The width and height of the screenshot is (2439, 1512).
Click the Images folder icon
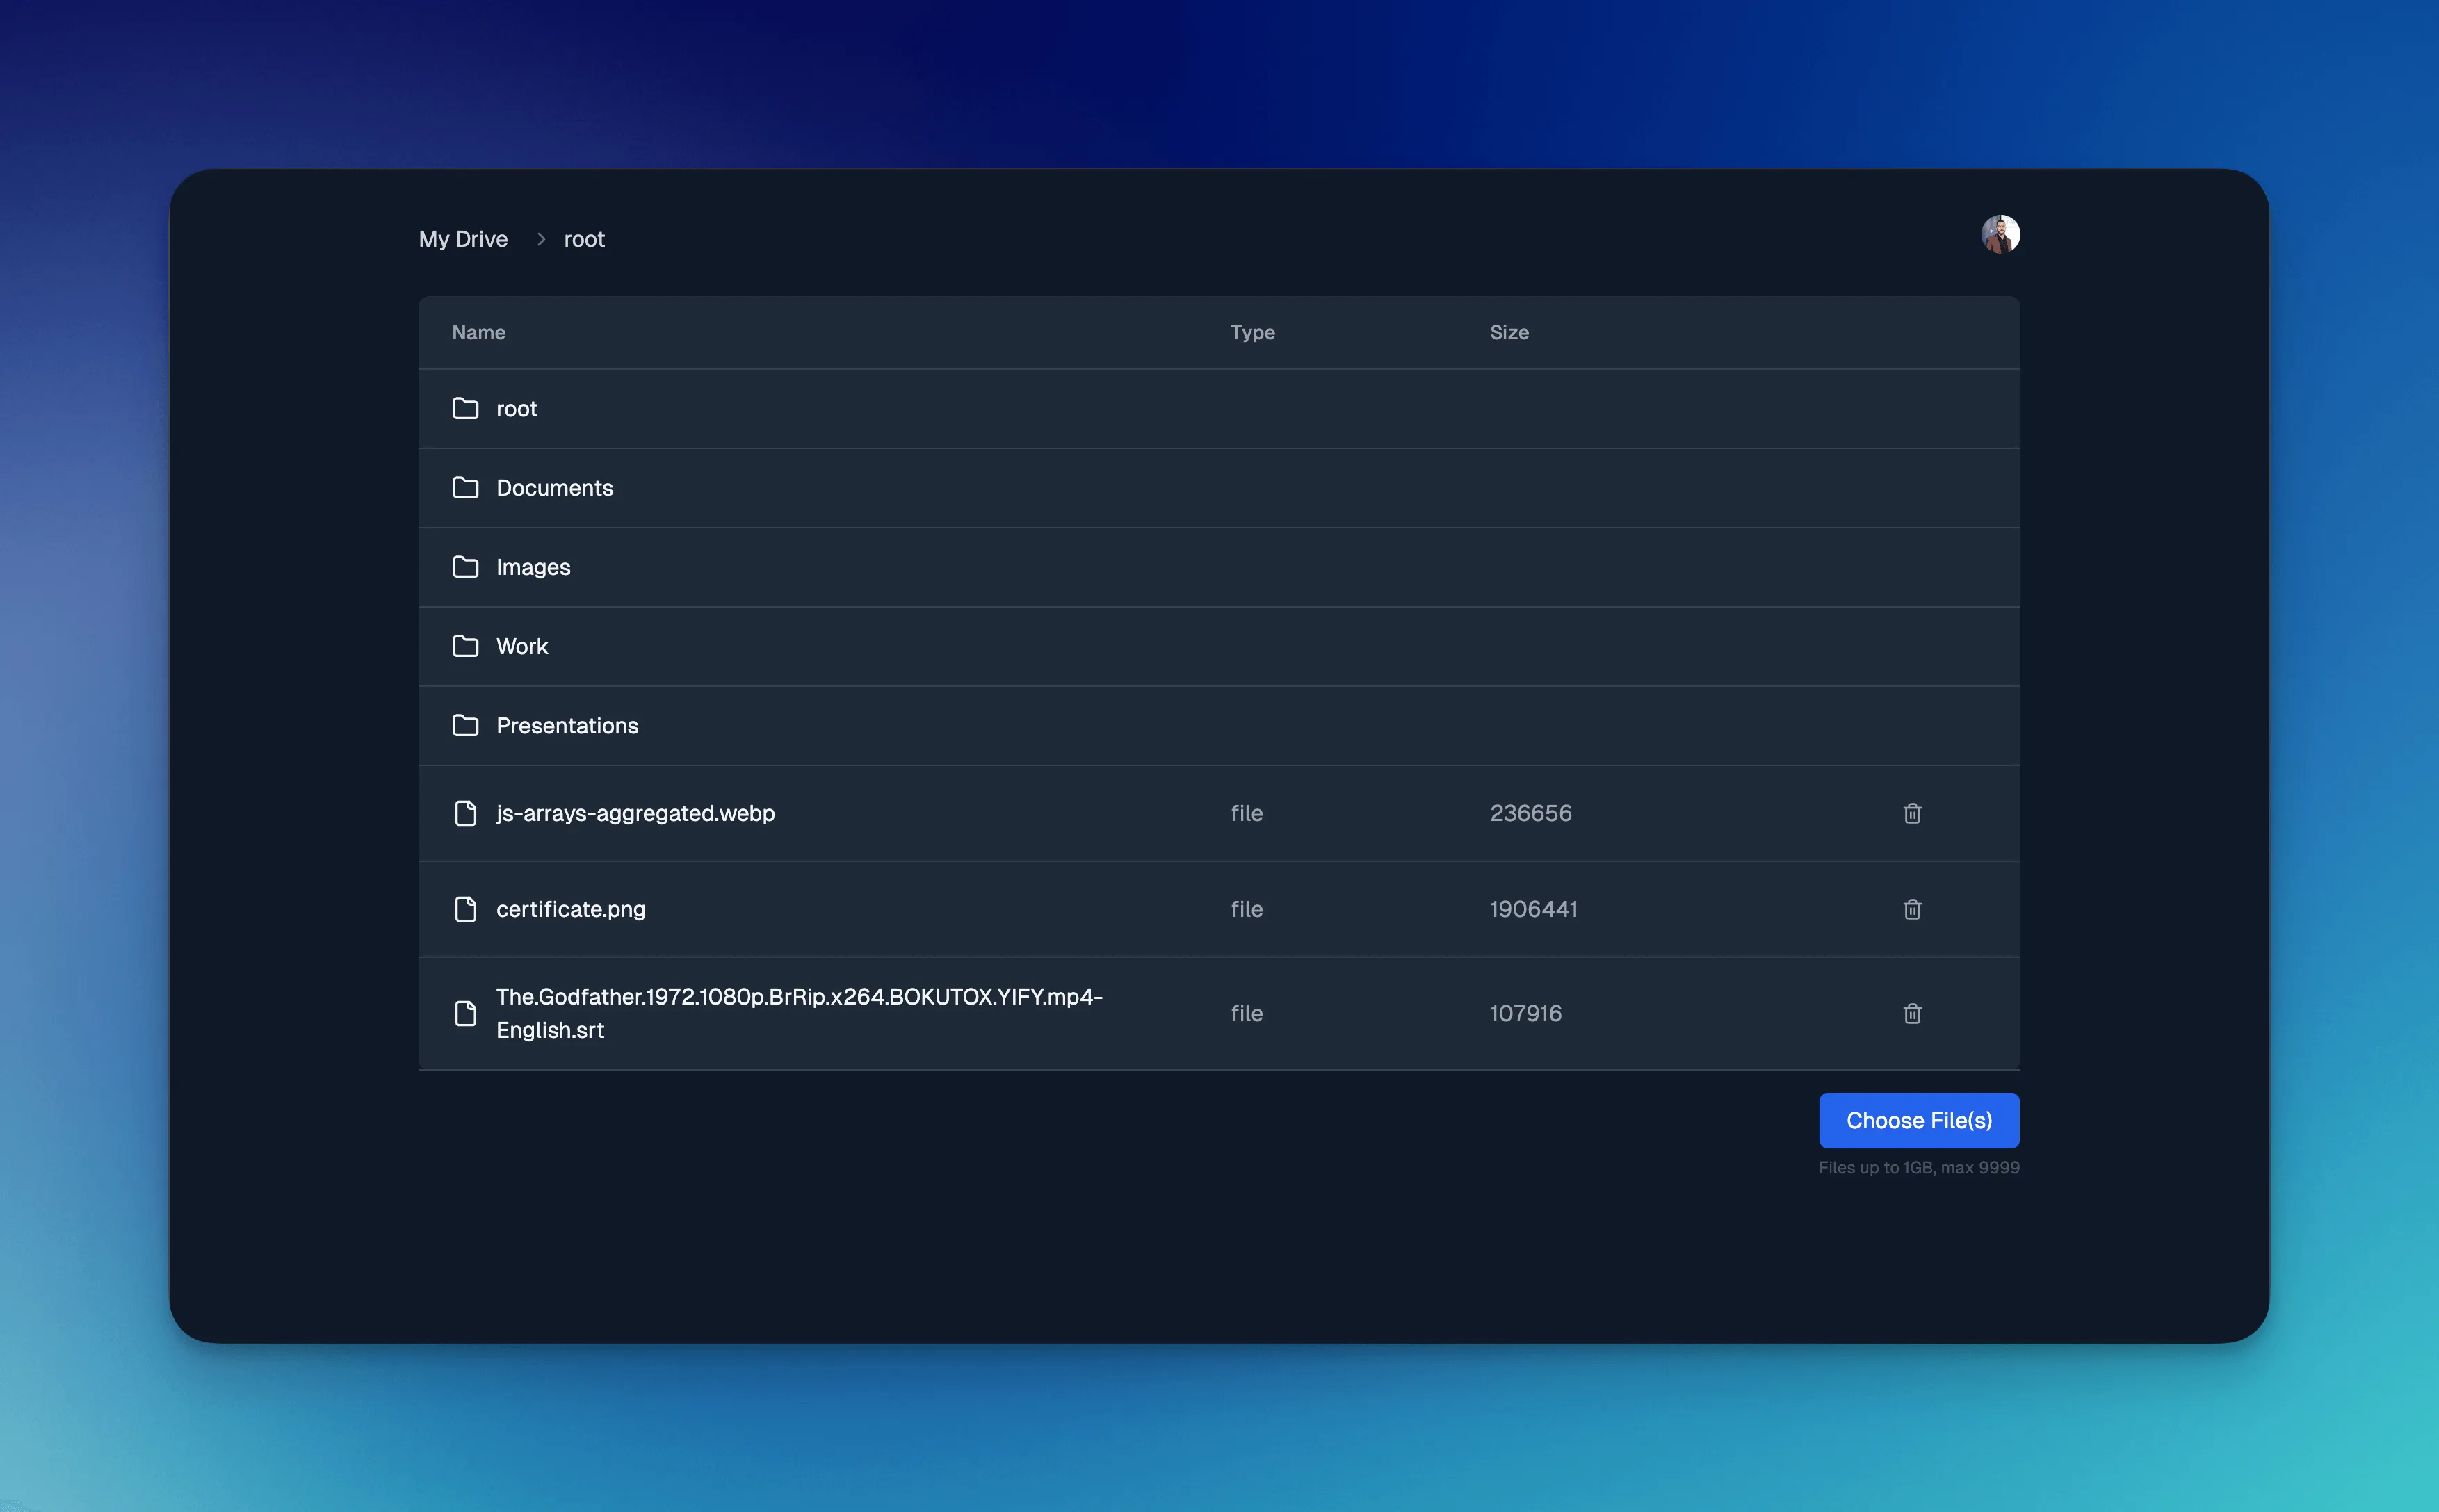coord(465,567)
